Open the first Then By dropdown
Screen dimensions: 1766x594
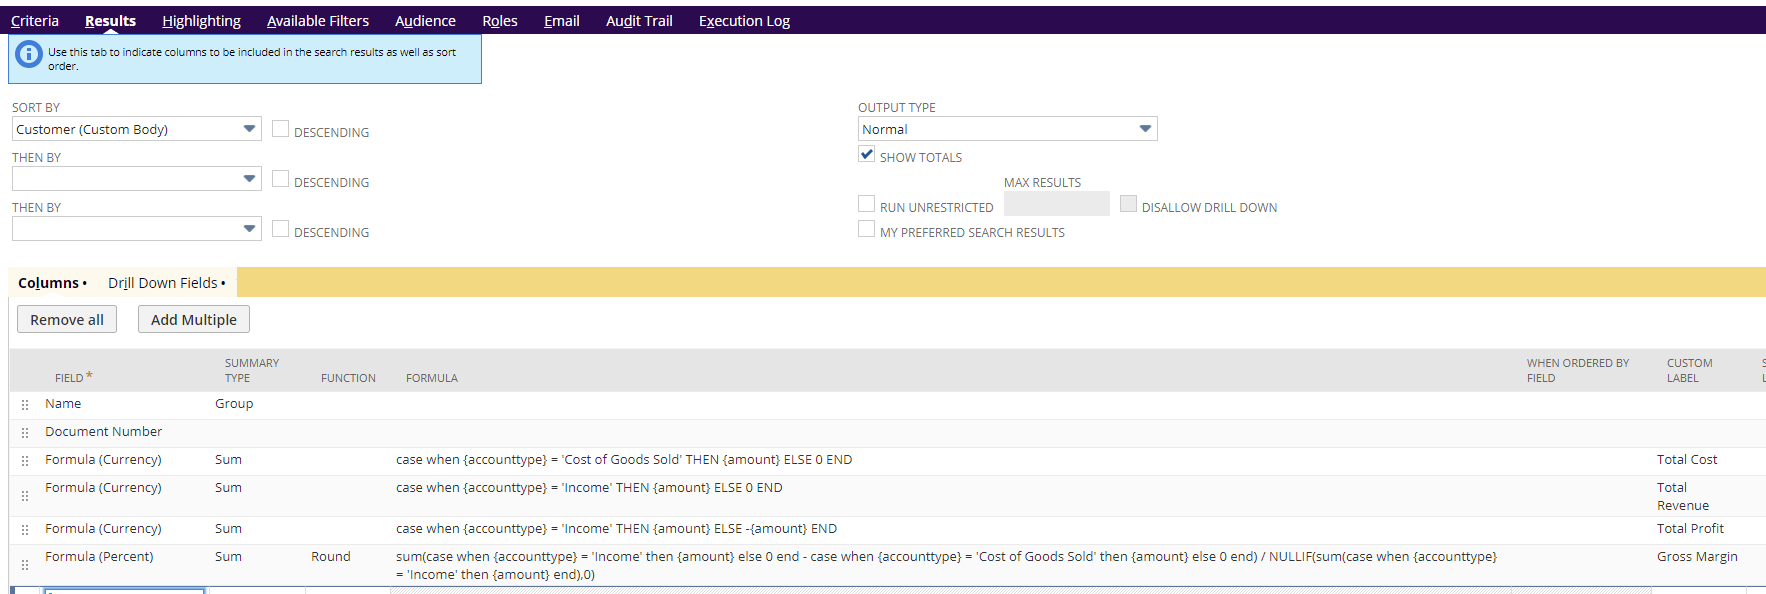point(137,179)
